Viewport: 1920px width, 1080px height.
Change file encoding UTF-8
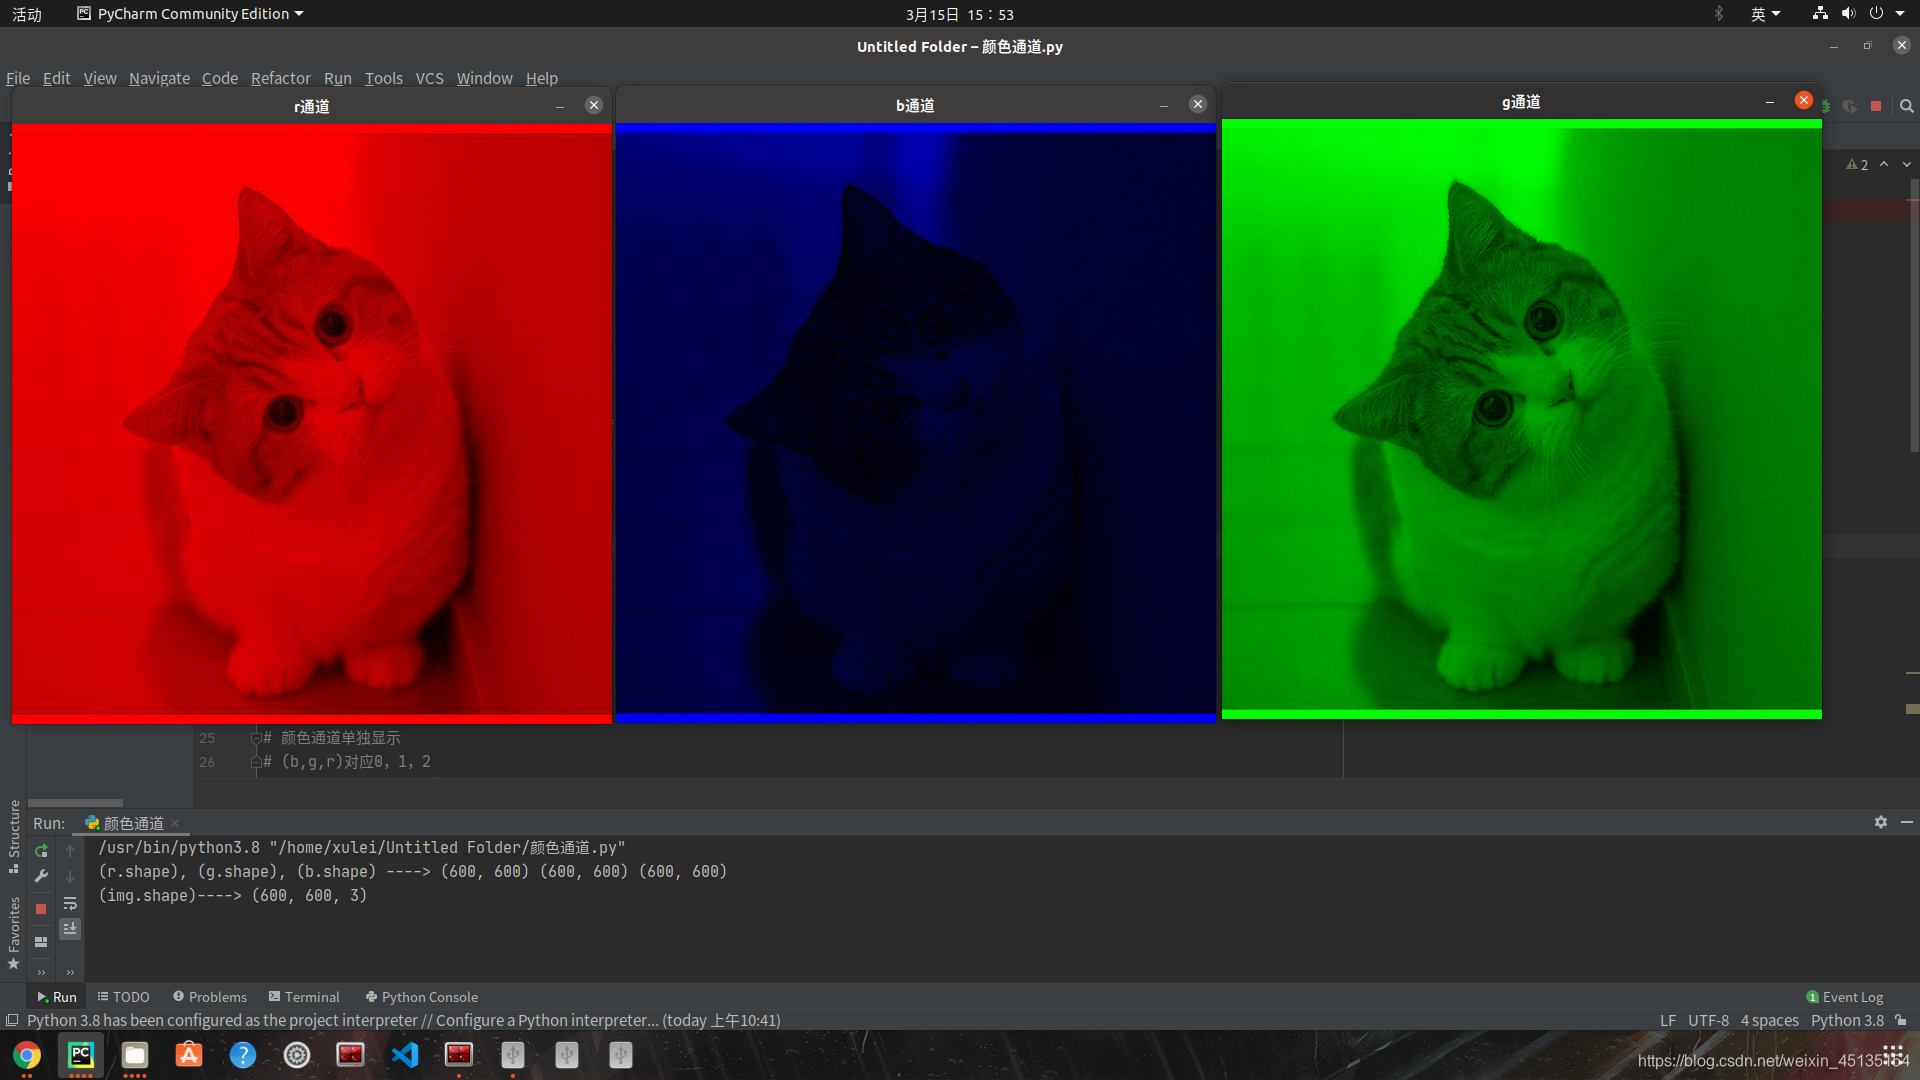[x=1708, y=1020]
